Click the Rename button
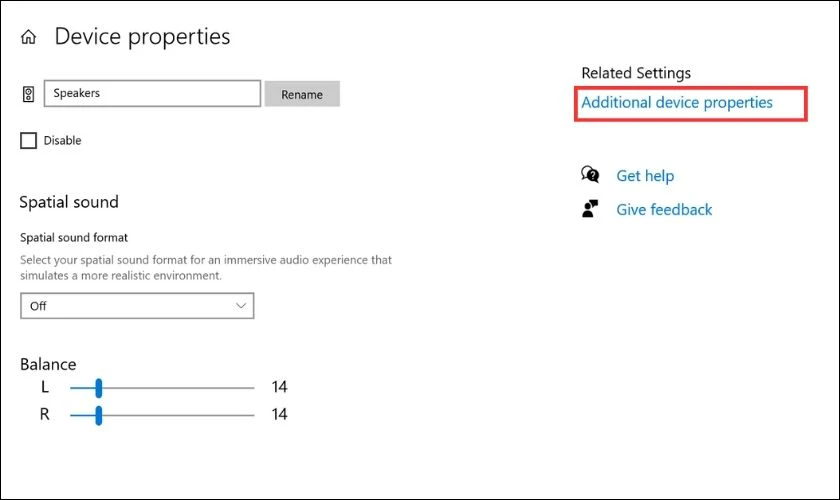This screenshot has width=840, height=500. point(302,94)
